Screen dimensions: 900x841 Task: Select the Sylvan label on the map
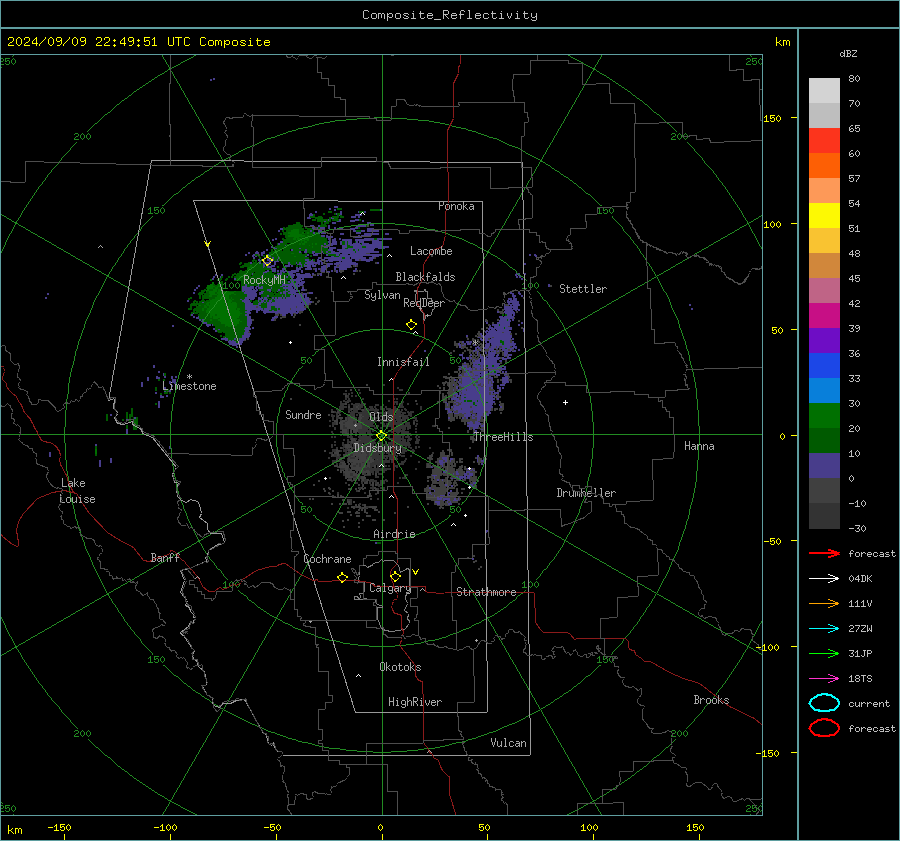pos(382,295)
